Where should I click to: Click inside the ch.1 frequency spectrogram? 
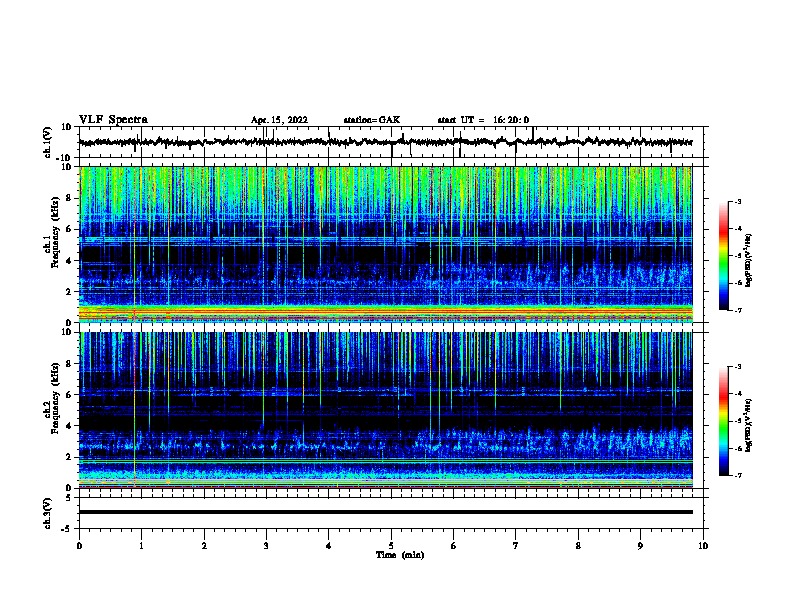386,244
